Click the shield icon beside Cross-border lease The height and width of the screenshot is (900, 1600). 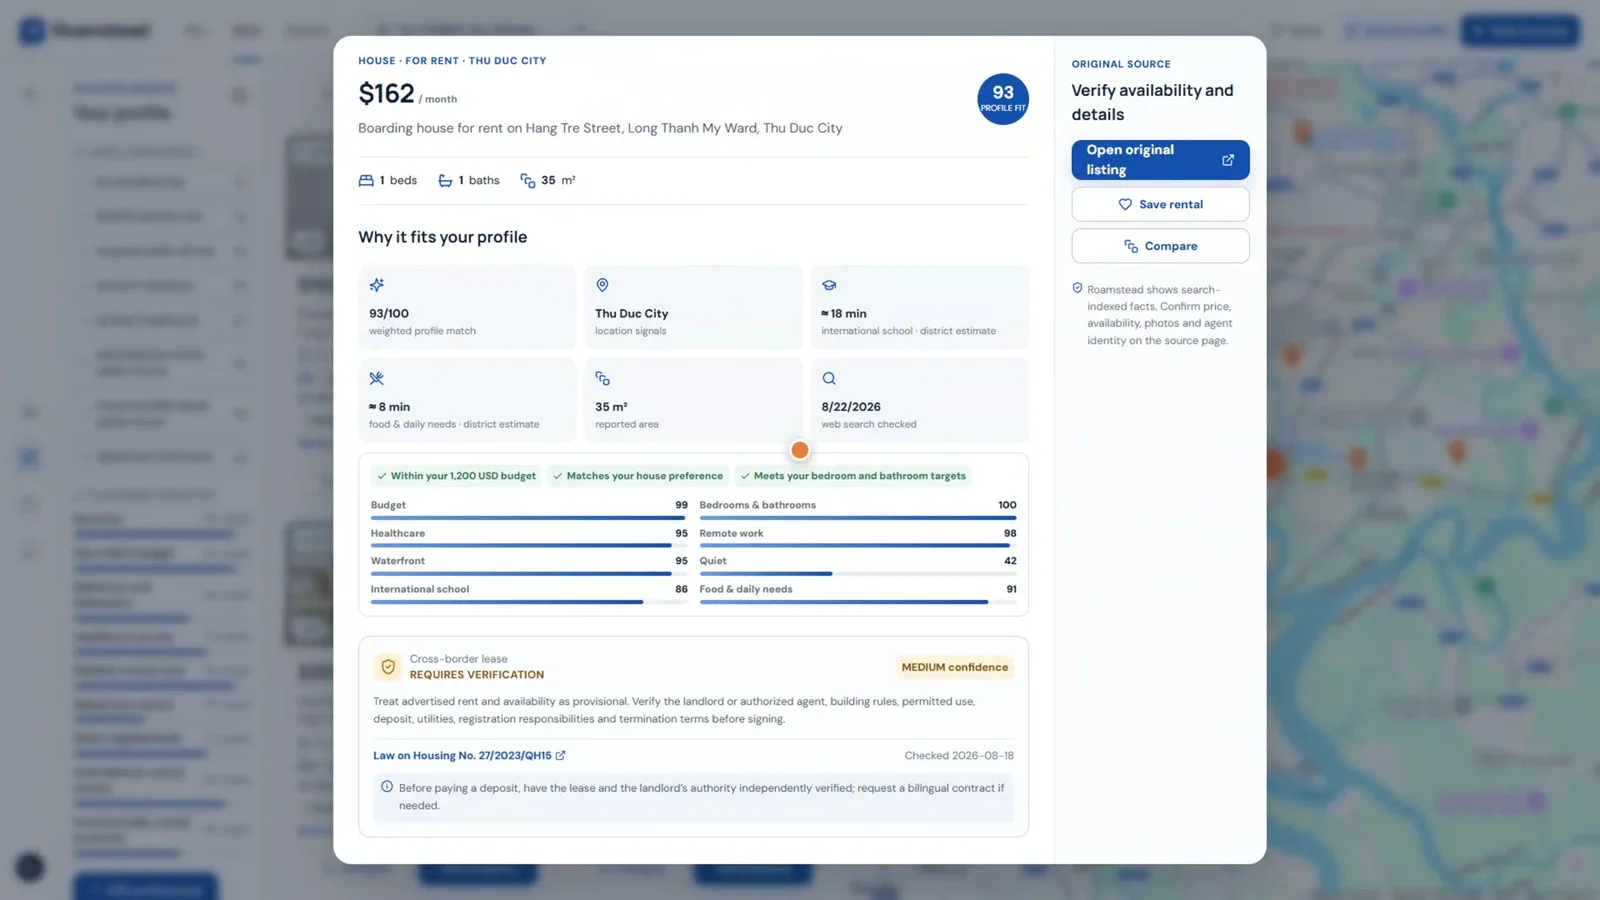coord(388,667)
